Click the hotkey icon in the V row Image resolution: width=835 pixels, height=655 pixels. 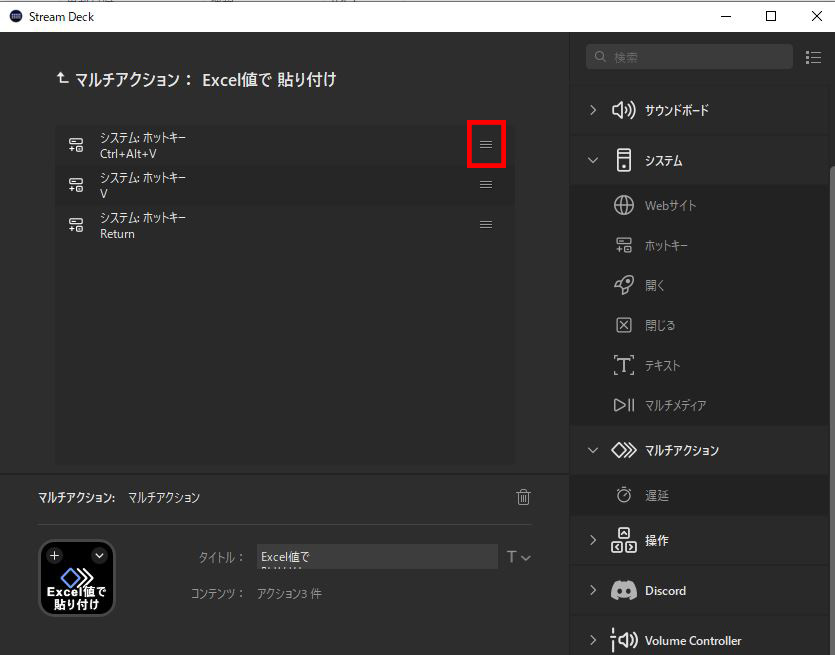(76, 185)
